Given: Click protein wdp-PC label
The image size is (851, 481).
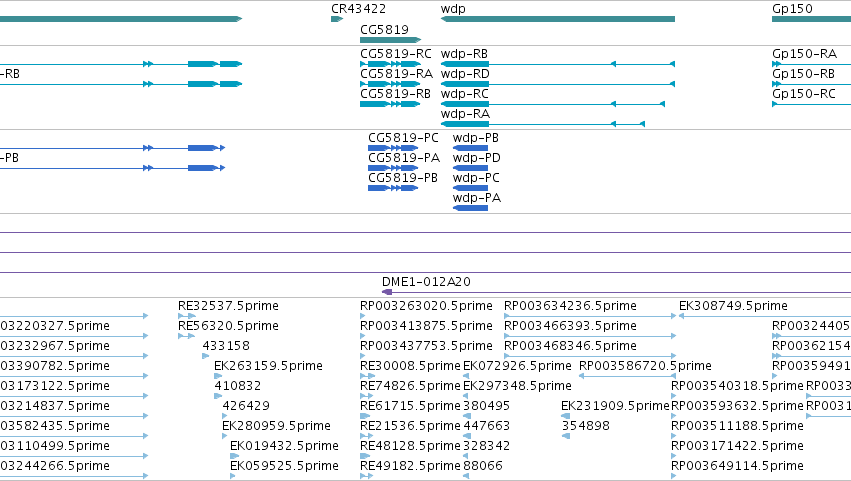Looking at the screenshot, I should pyautogui.click(x=476, y=178).
